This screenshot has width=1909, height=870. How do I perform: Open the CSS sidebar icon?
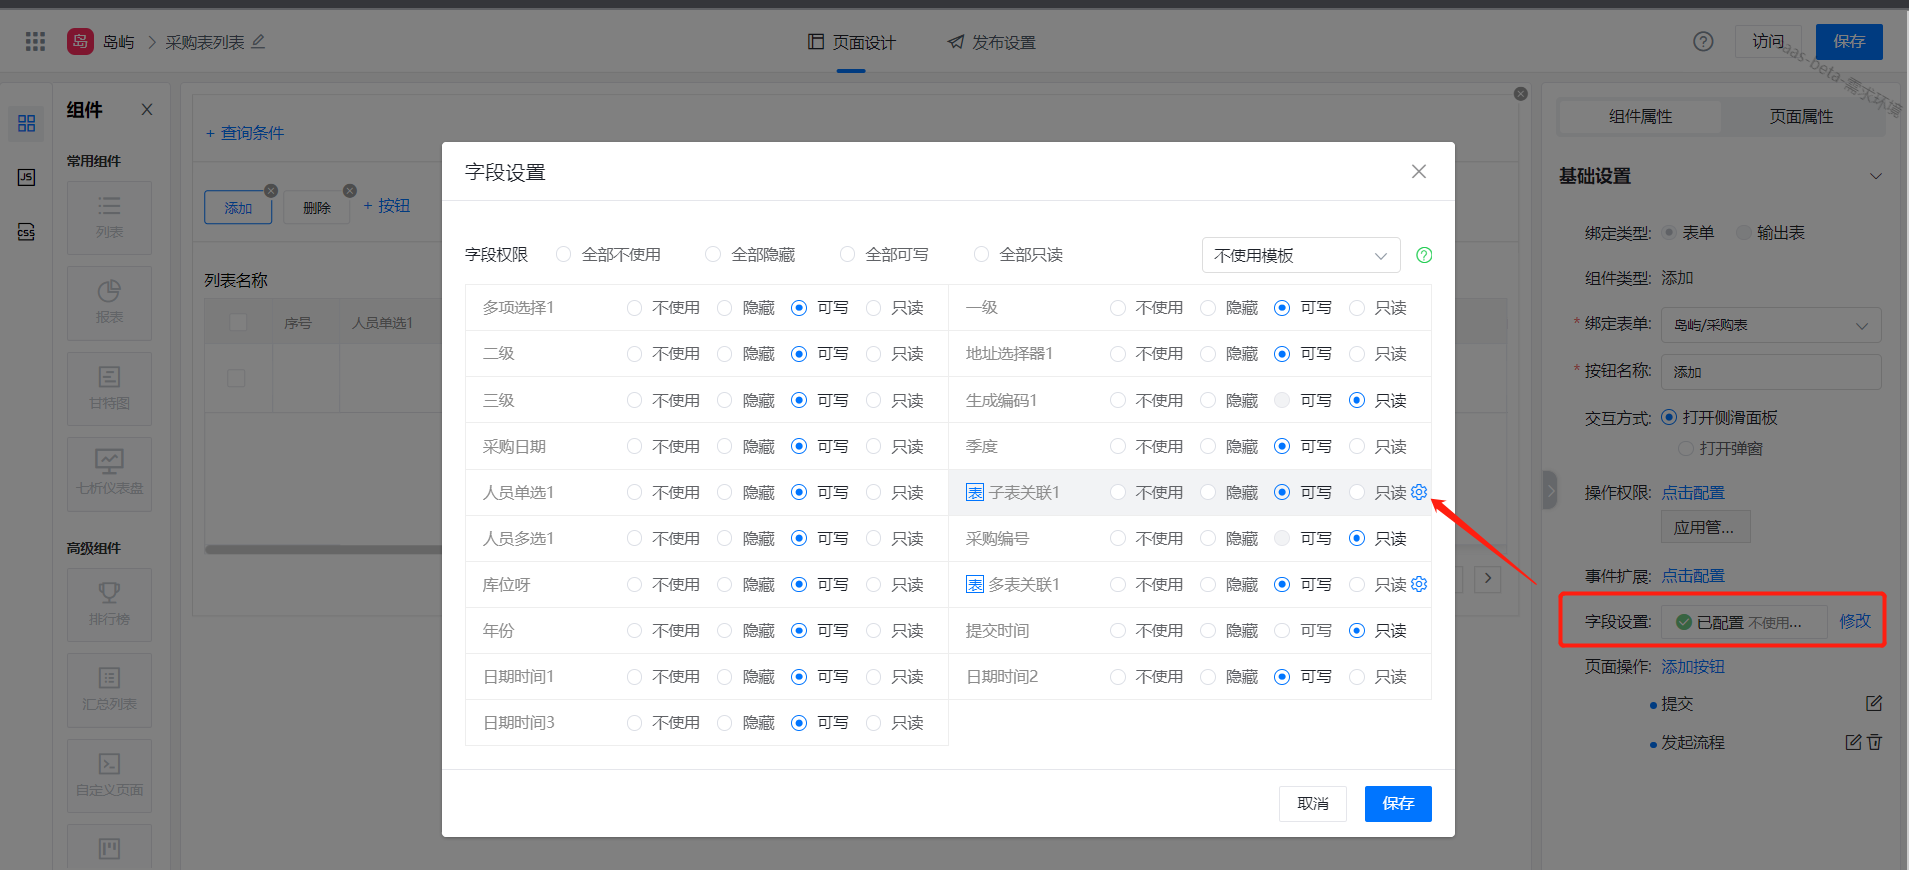[26, 232]
